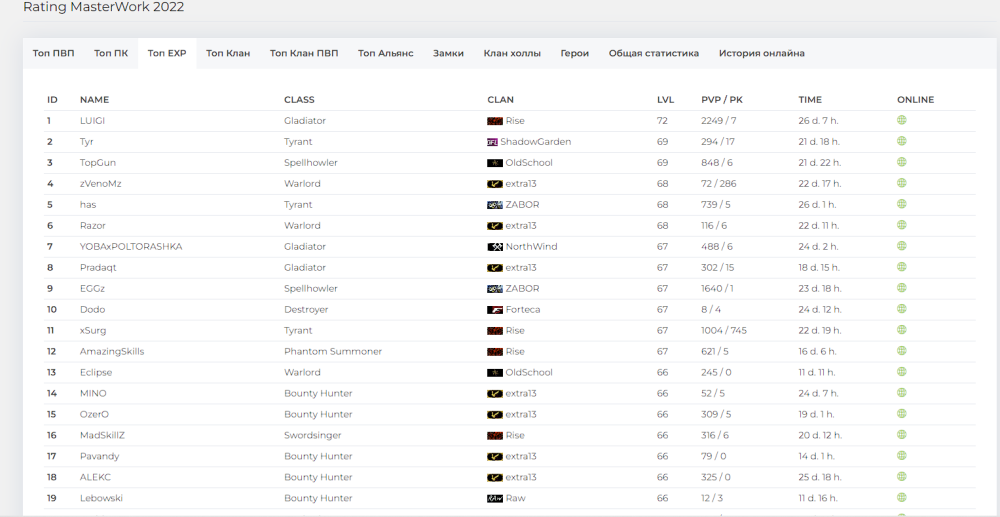Open the Замки tab
The height and width of the screenshot is (517, 1000).
pos(448,54)
